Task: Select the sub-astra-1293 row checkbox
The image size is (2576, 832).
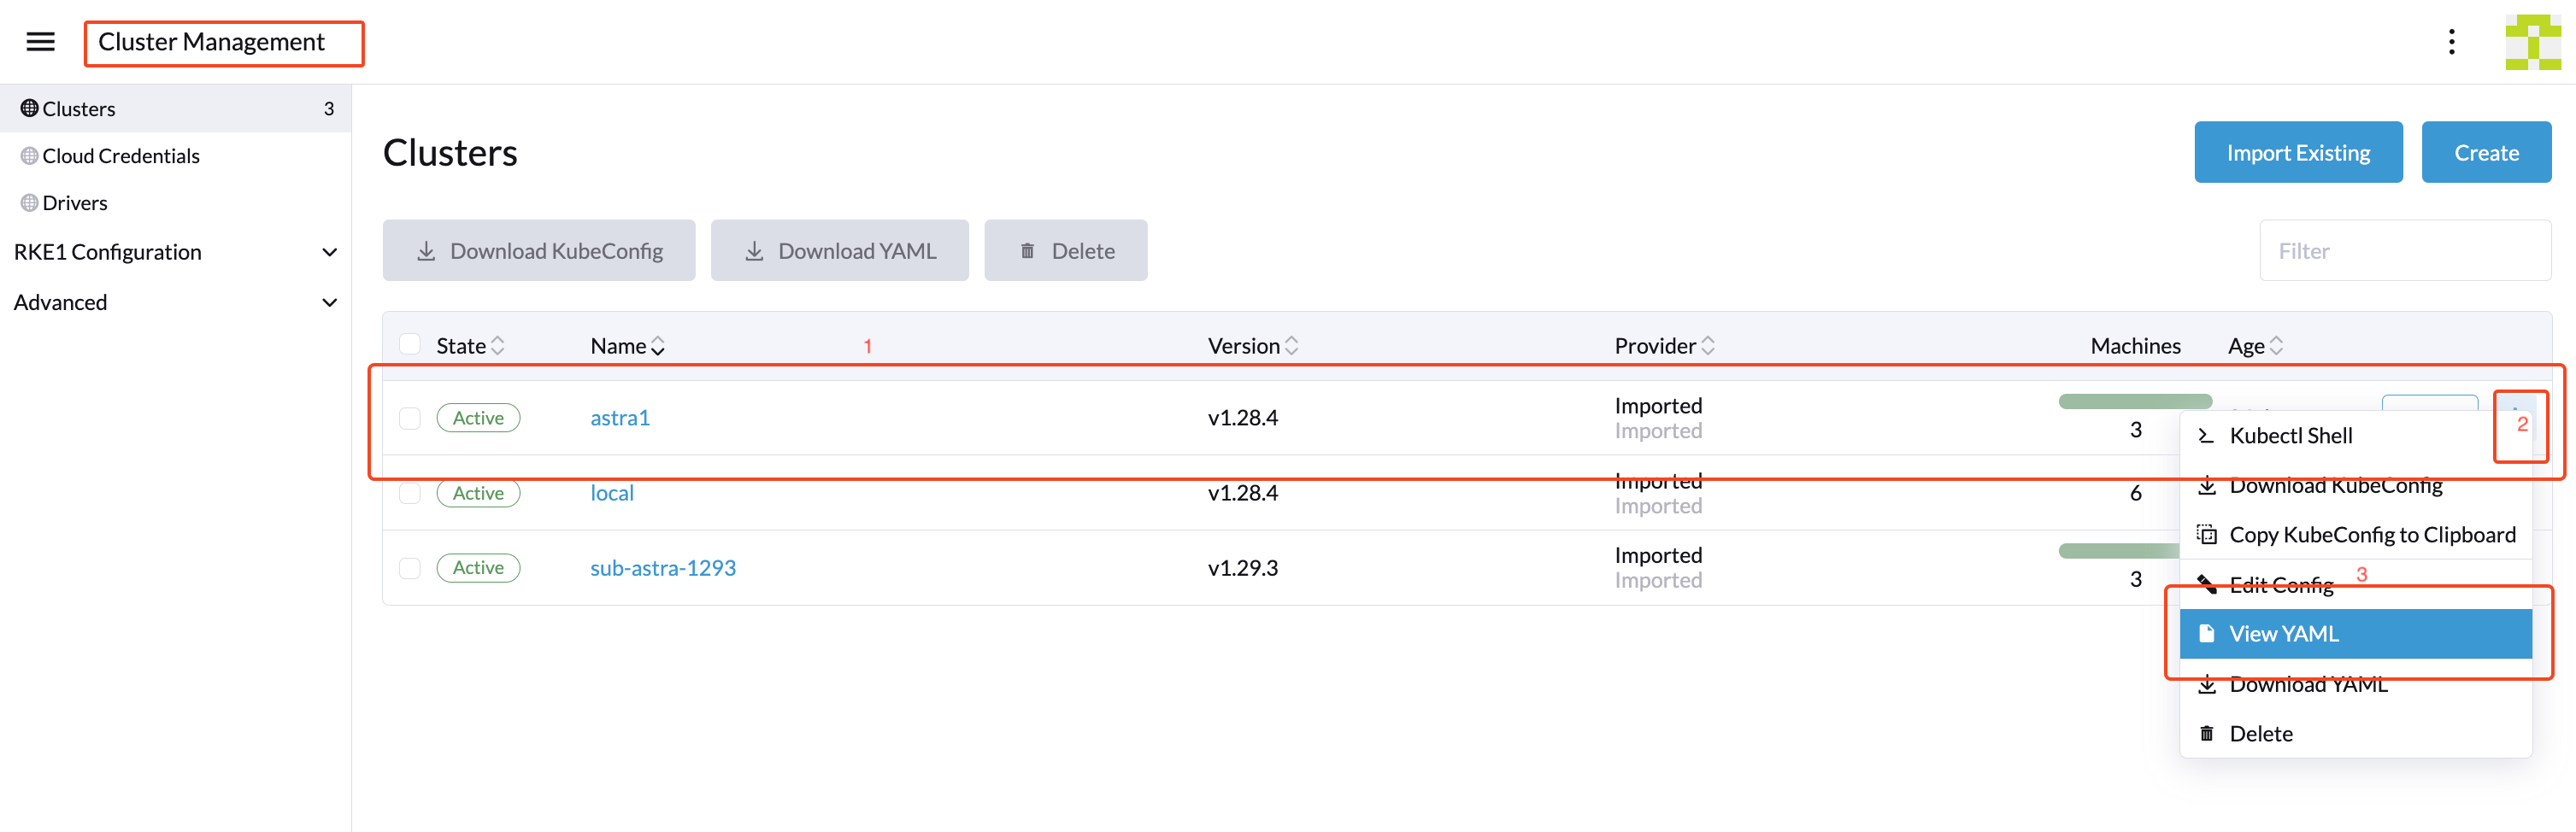Action: 410,568
